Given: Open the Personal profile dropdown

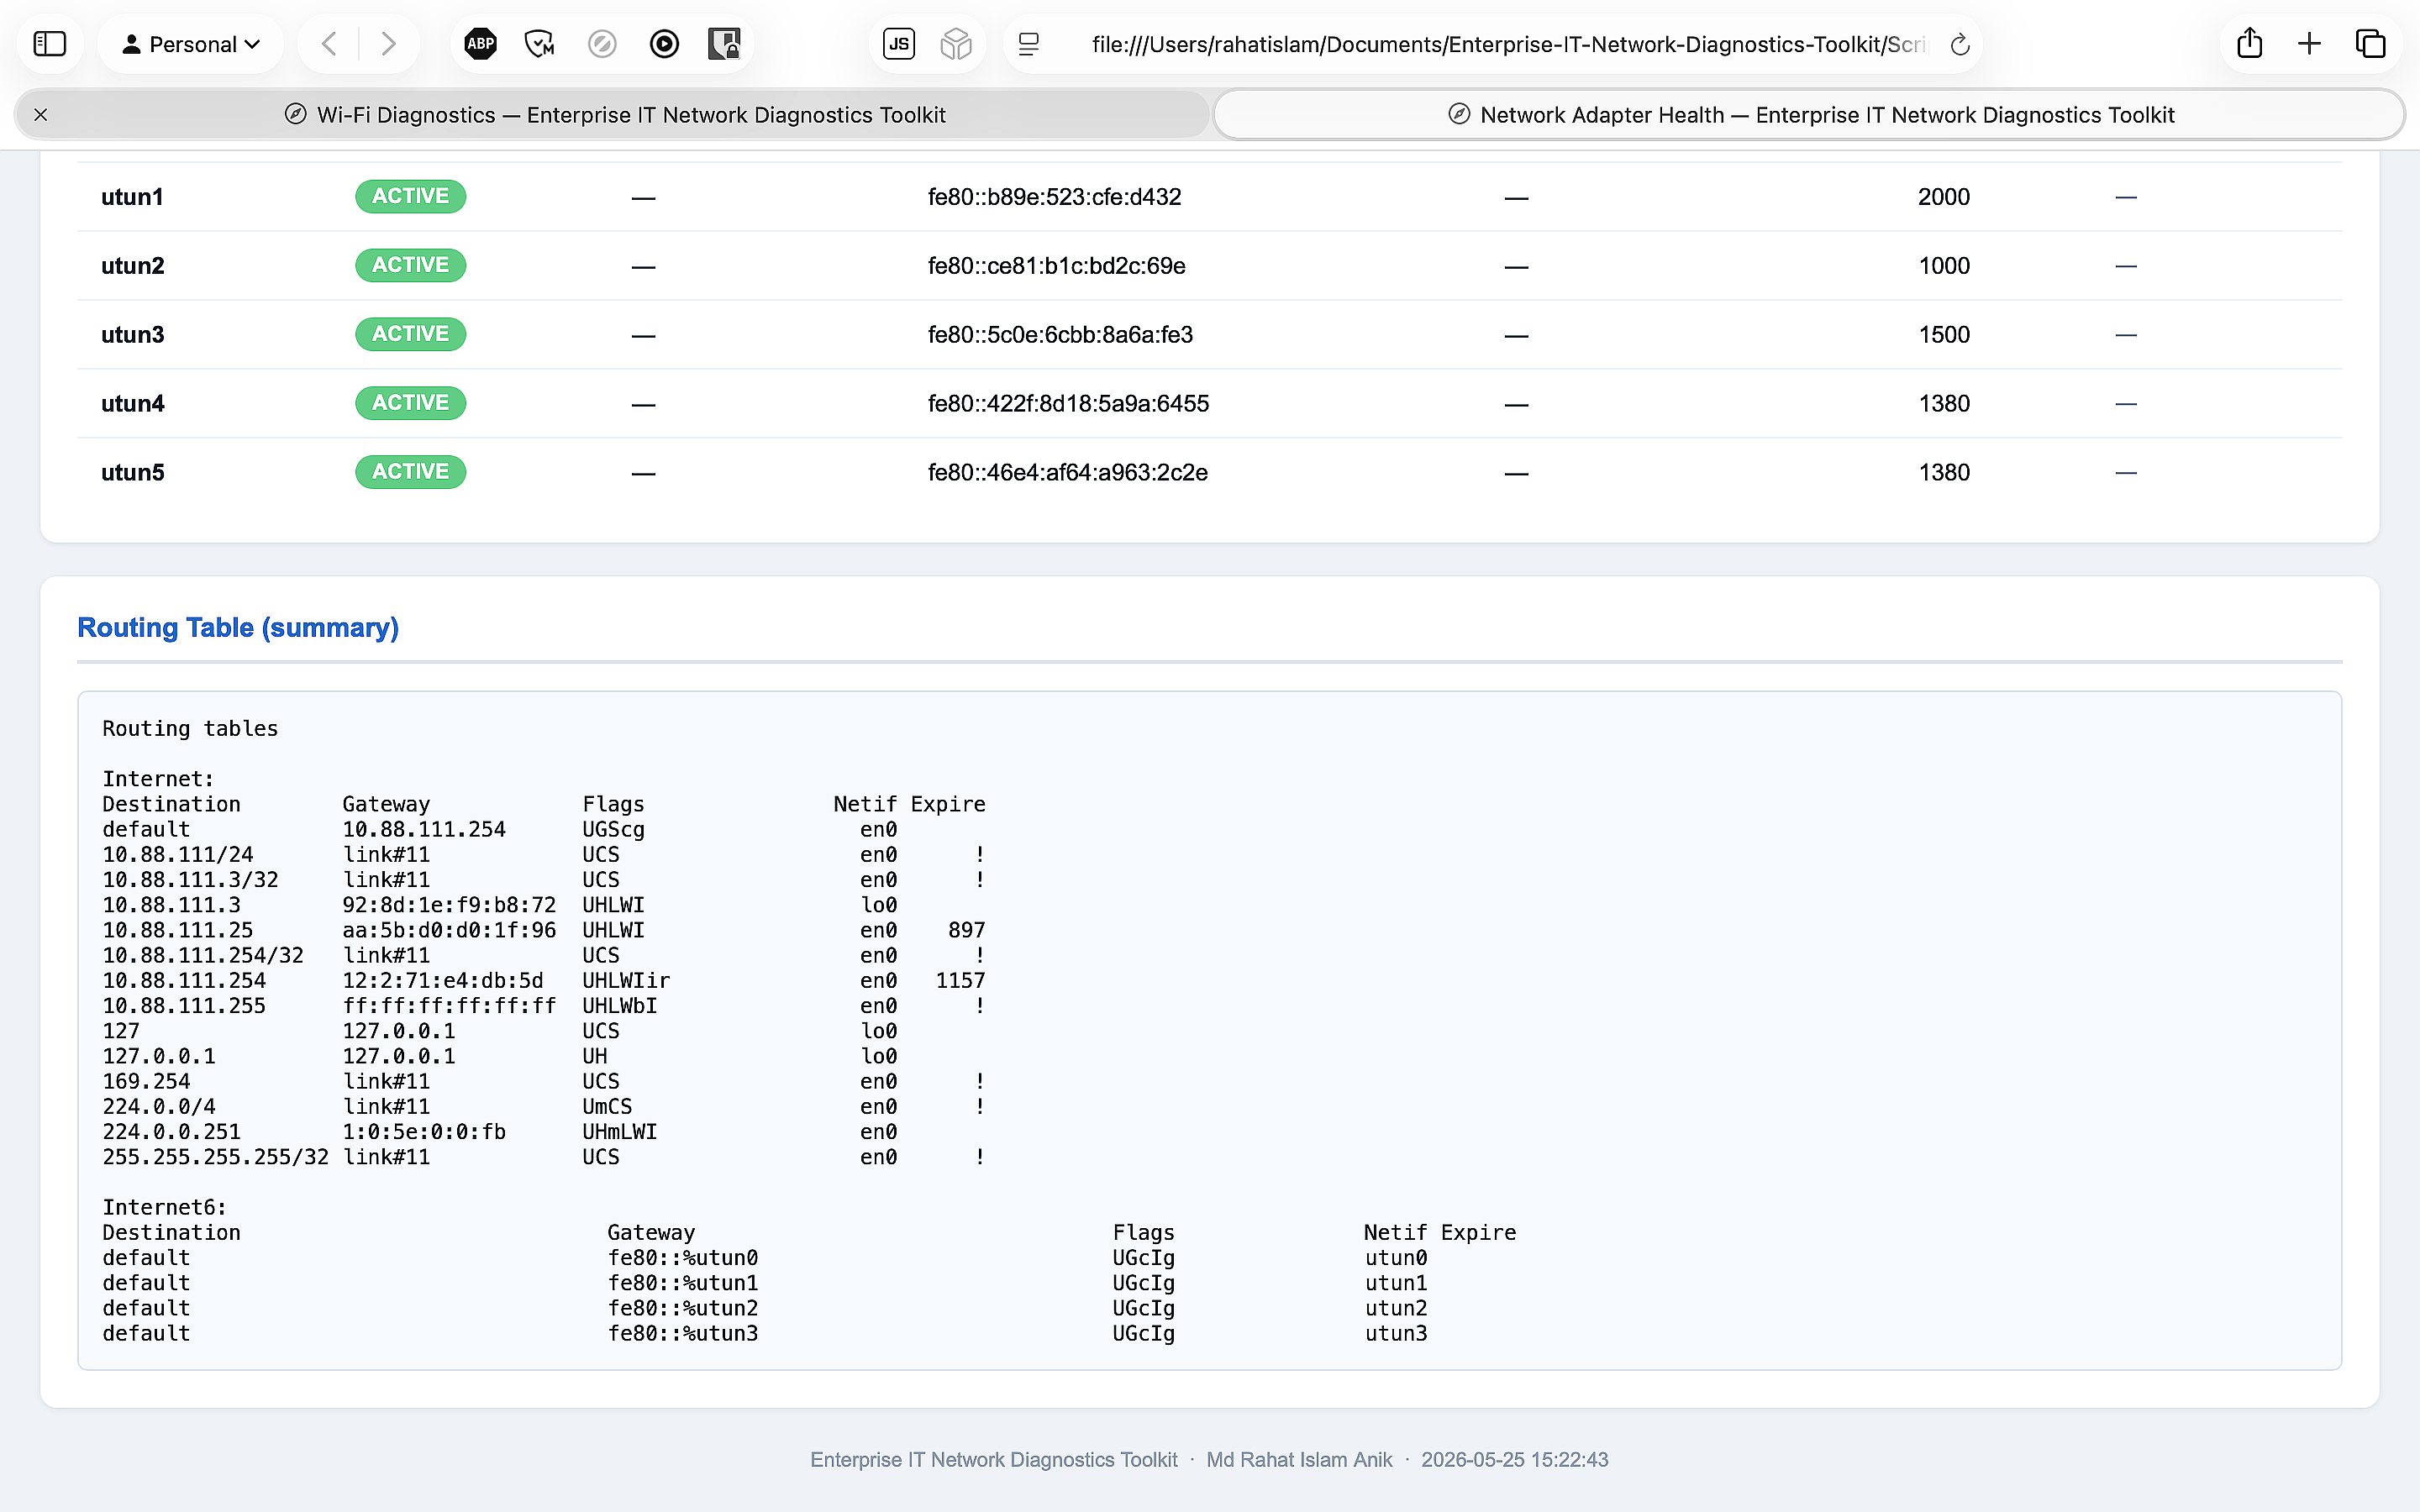Looking at the screenshot, I should click(x=191, y=44).
